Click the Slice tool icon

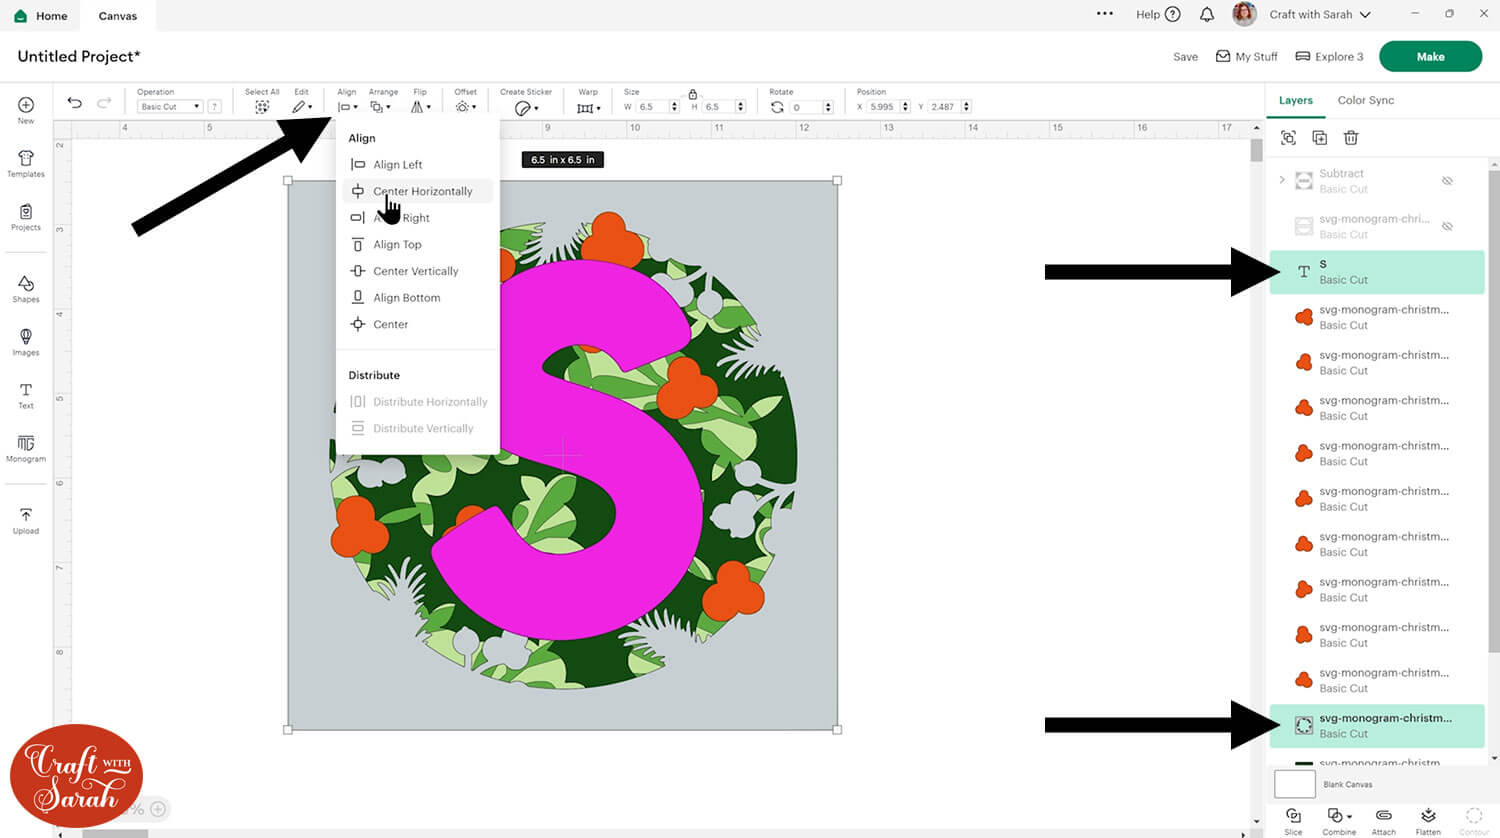click(x=1293, y=820)
